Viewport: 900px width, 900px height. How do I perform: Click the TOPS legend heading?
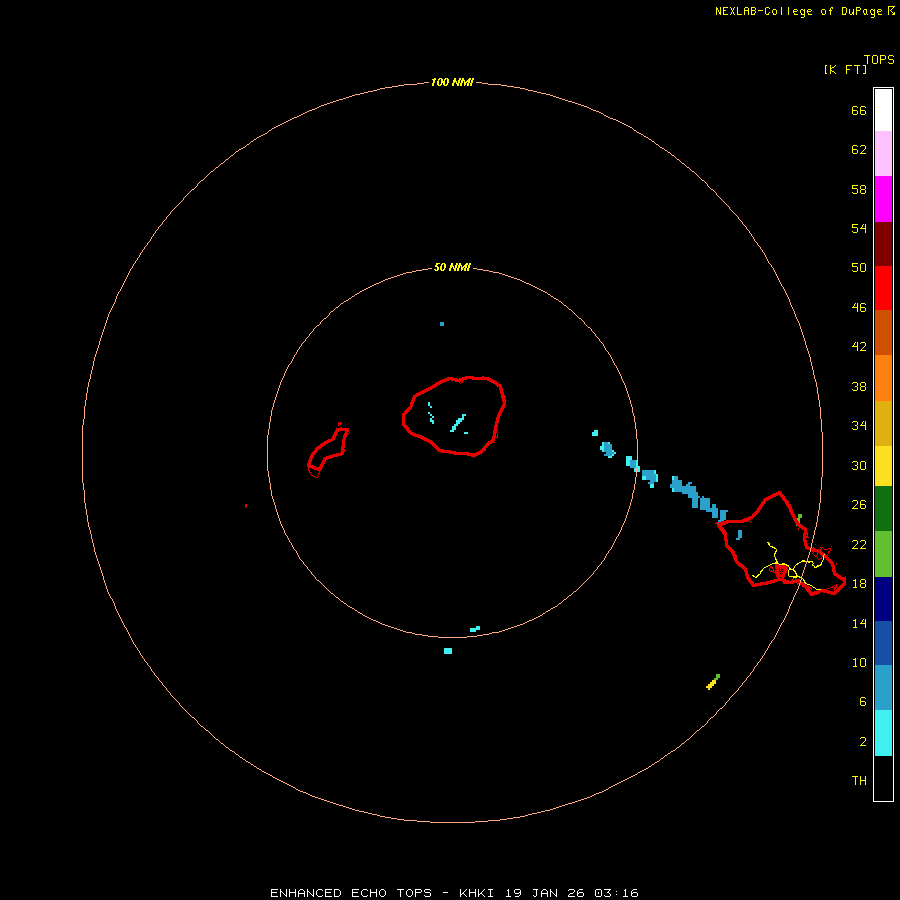coord(879,60)
